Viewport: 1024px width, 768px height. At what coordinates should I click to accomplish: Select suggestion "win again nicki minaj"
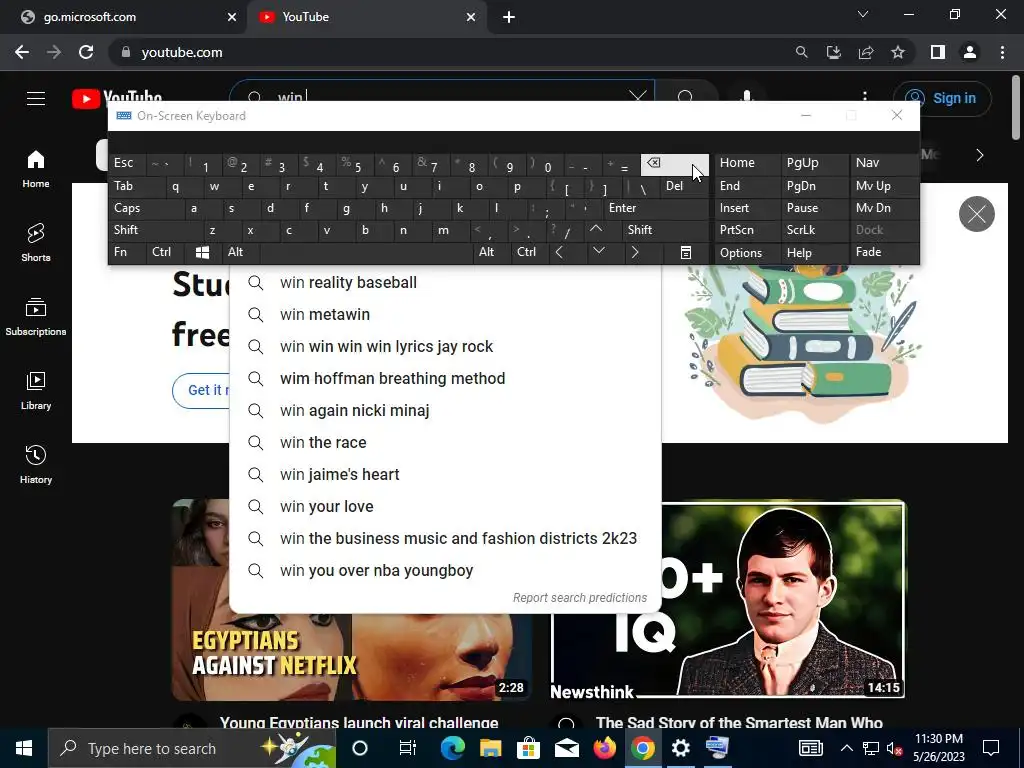(445, 411)
